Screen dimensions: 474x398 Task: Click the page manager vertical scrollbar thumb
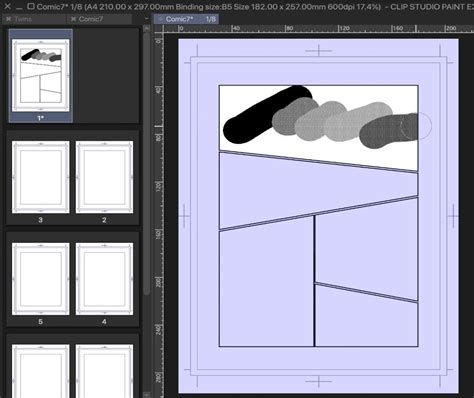coord(147,163)
